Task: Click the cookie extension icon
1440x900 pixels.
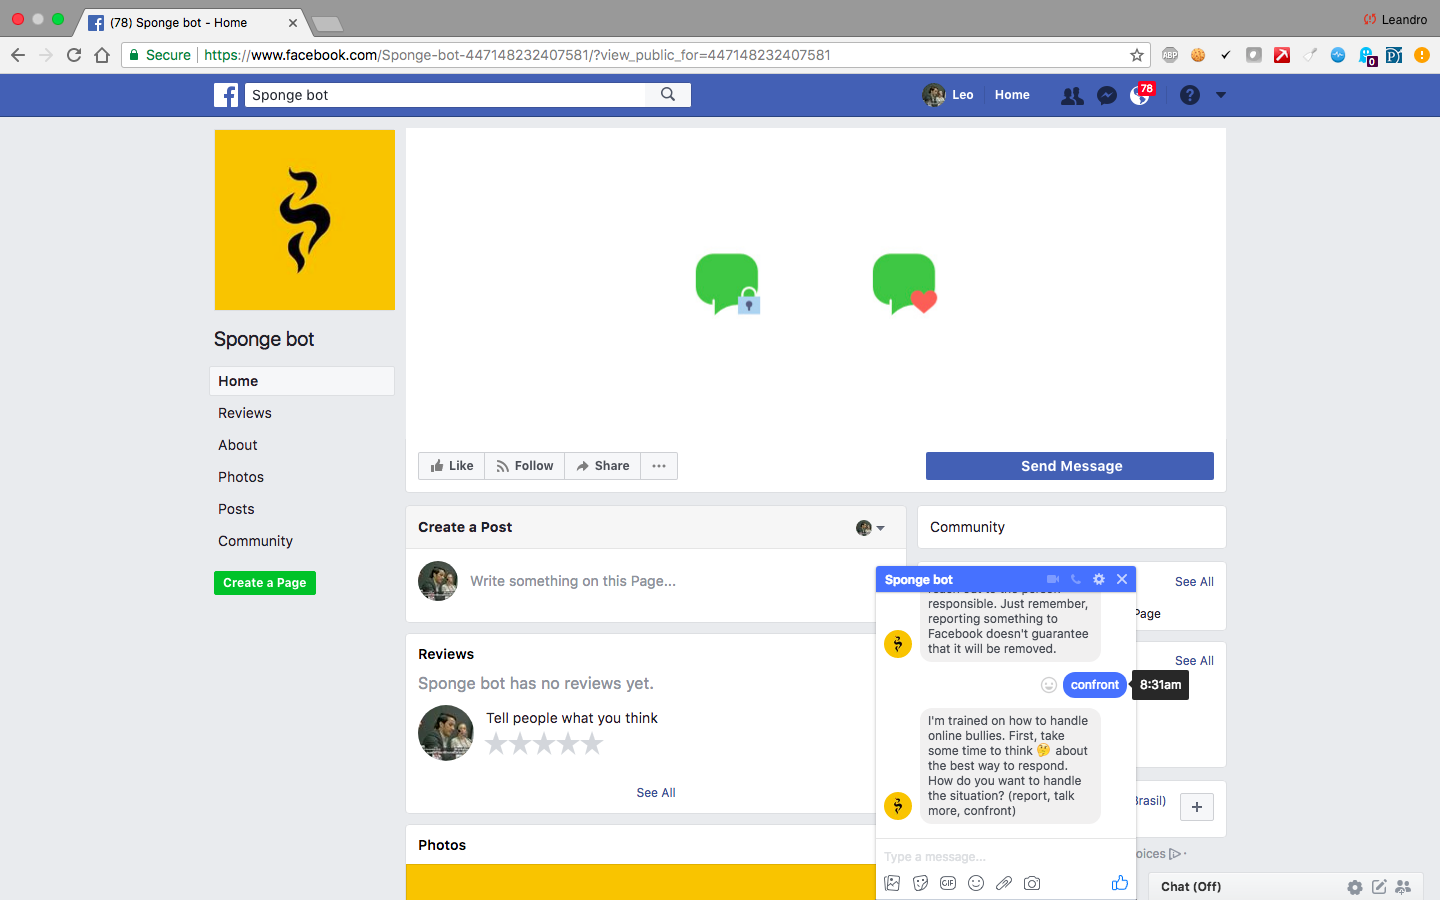Action: [x=1198, y=55]
